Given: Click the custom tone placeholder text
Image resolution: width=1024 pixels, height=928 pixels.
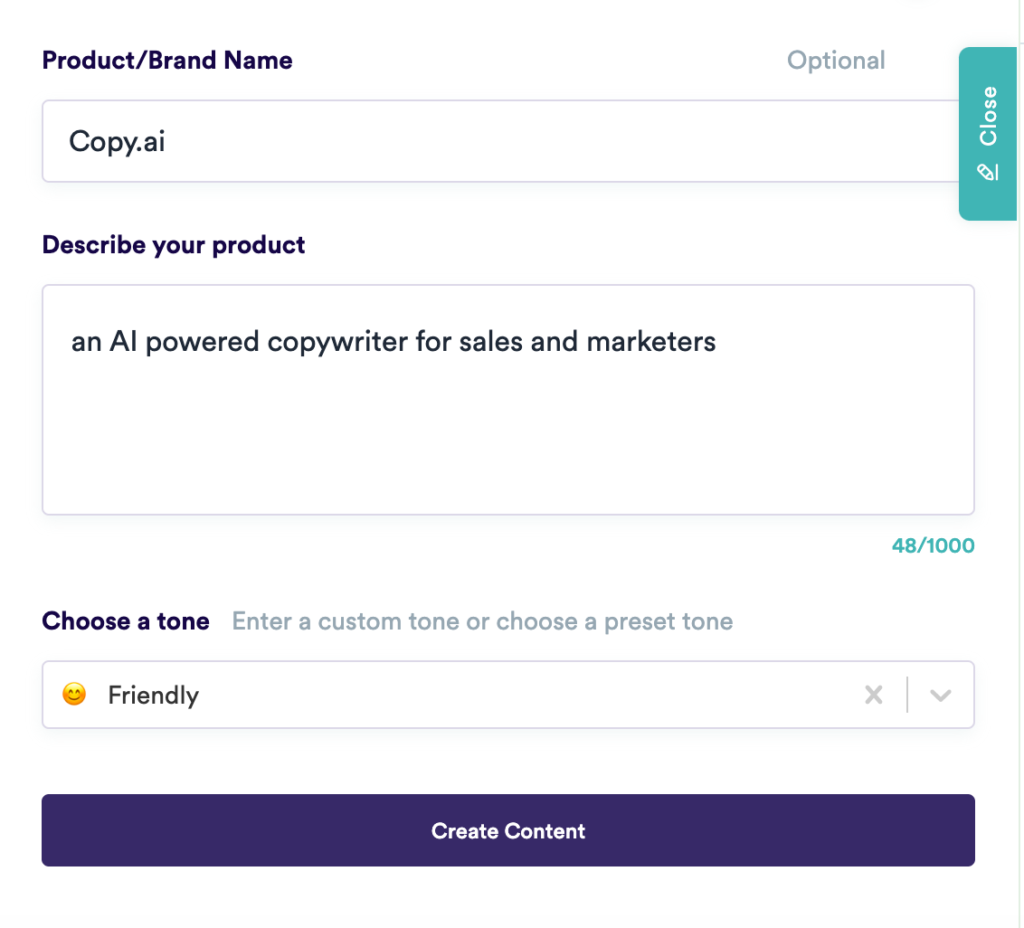Looking at the screenshot, I should click(483, 621).
